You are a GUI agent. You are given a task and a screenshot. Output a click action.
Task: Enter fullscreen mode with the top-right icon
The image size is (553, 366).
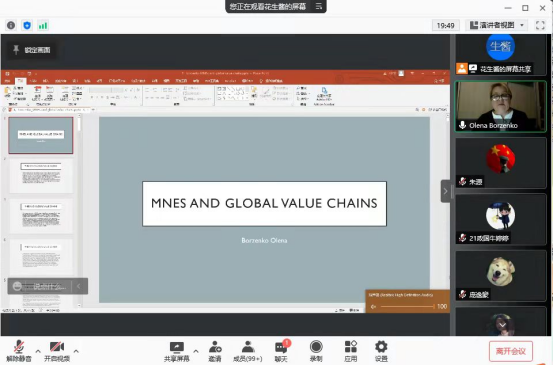coord(540,25)
